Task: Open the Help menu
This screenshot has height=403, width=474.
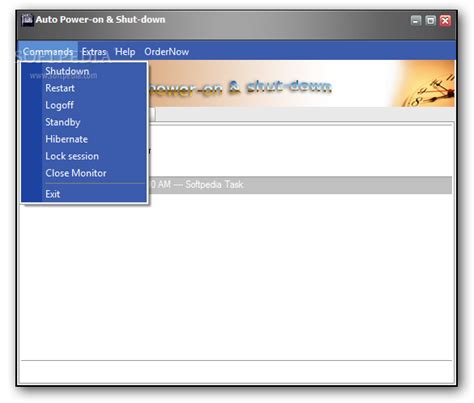Action: 125,52
